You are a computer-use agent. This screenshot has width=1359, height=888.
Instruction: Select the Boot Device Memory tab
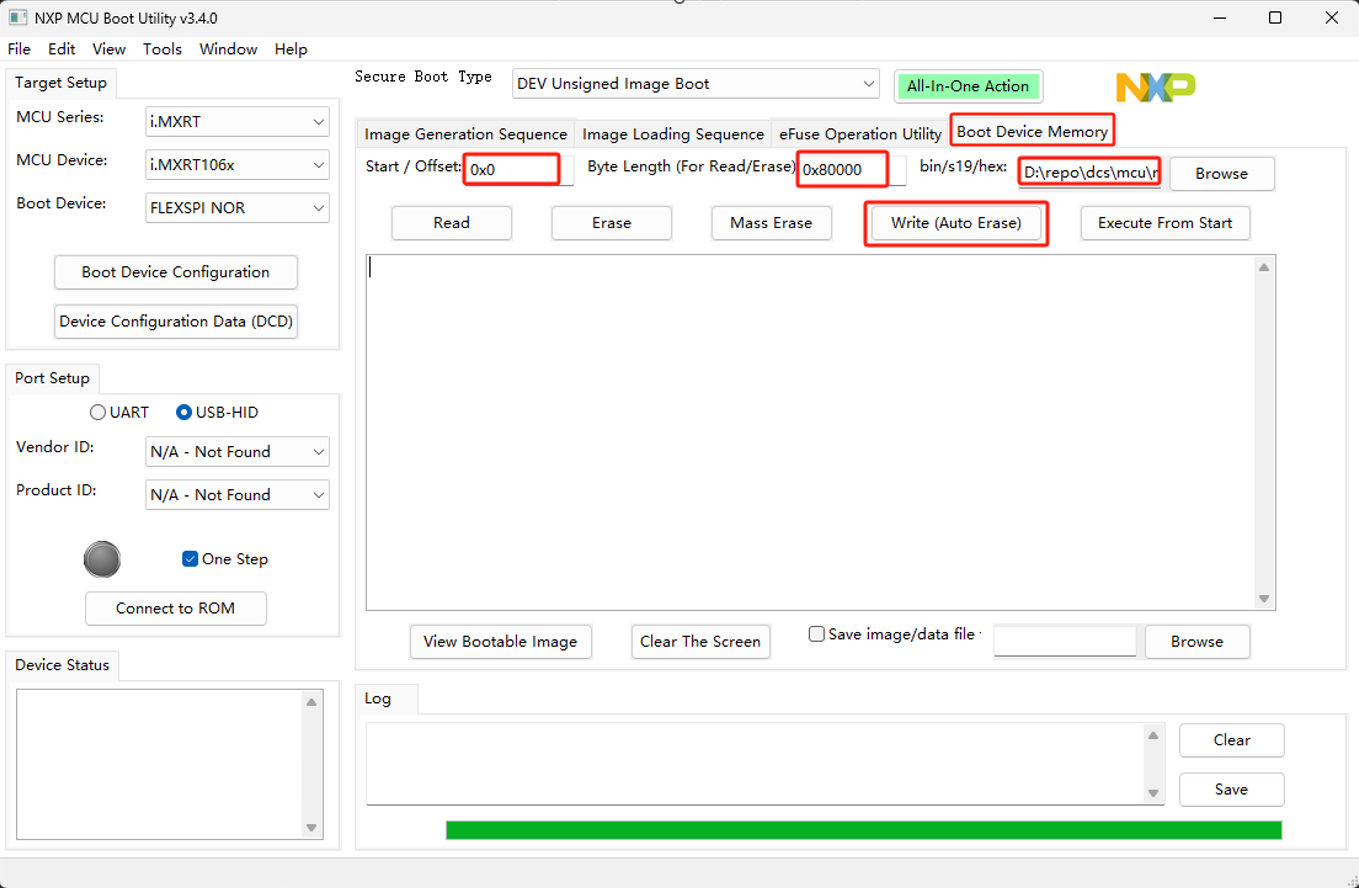1032,131
